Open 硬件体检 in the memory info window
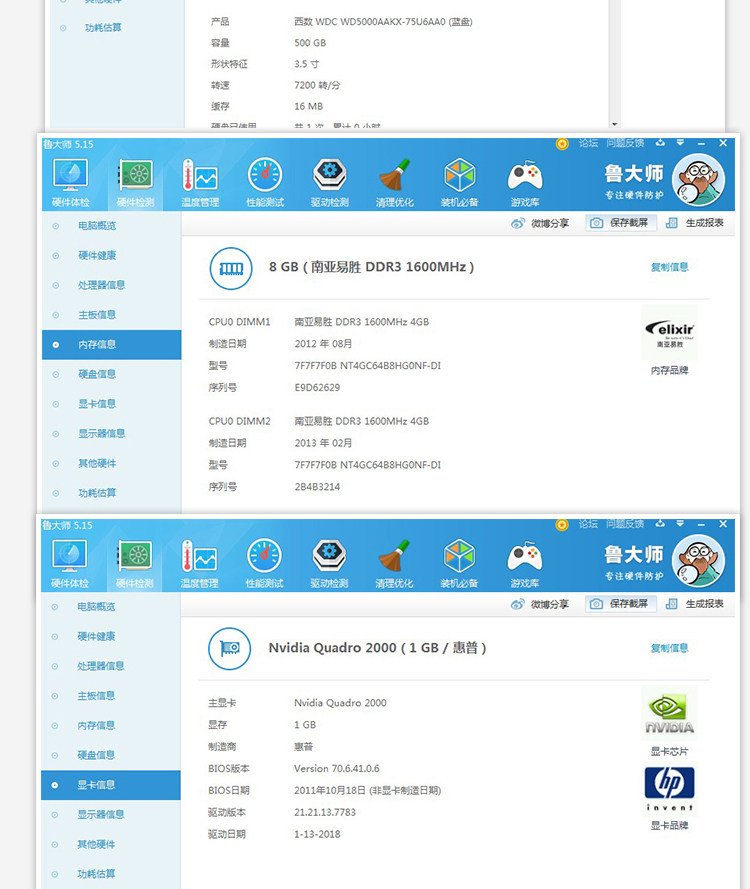 (71, 183)
